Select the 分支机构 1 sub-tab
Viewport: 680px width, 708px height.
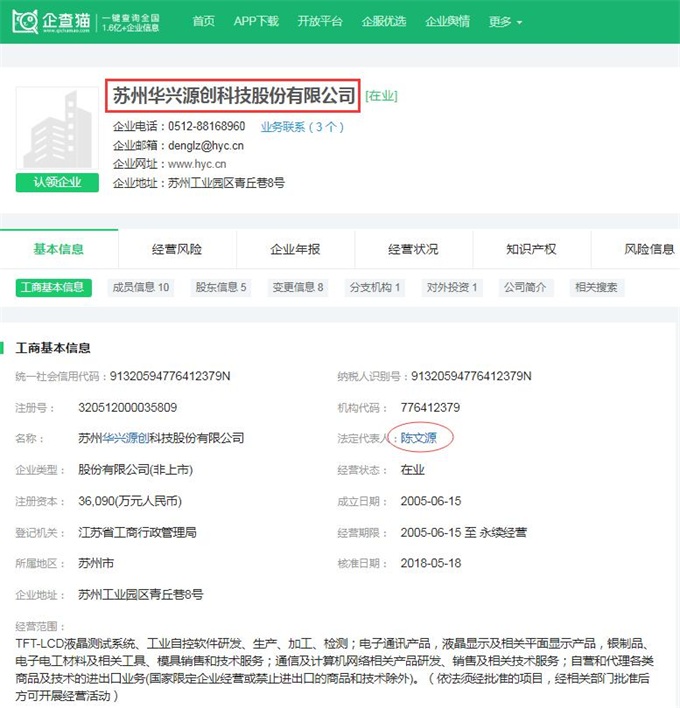coord(375,288)
